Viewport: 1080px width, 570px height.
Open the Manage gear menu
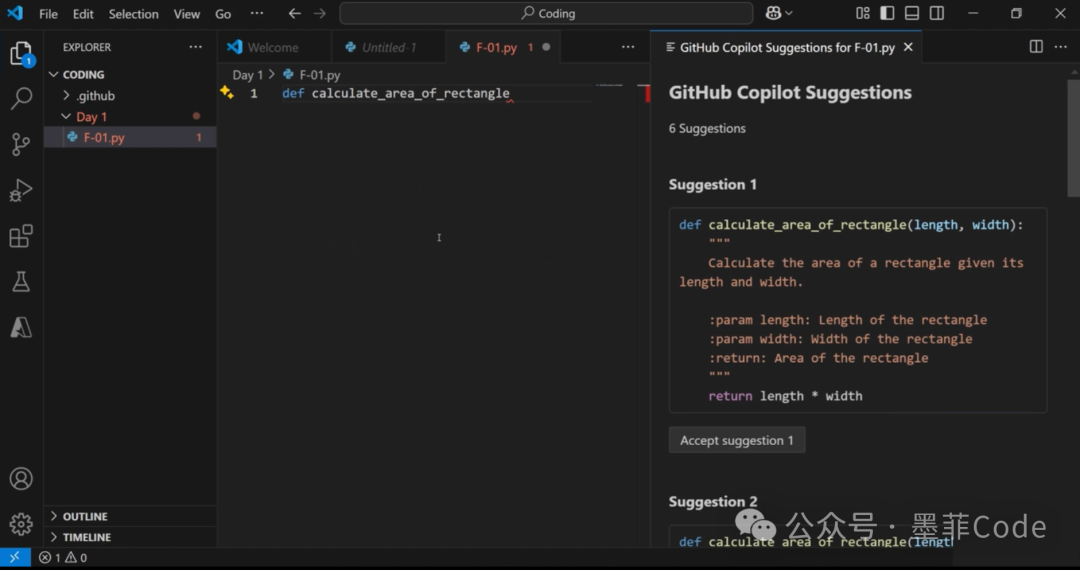21,524
